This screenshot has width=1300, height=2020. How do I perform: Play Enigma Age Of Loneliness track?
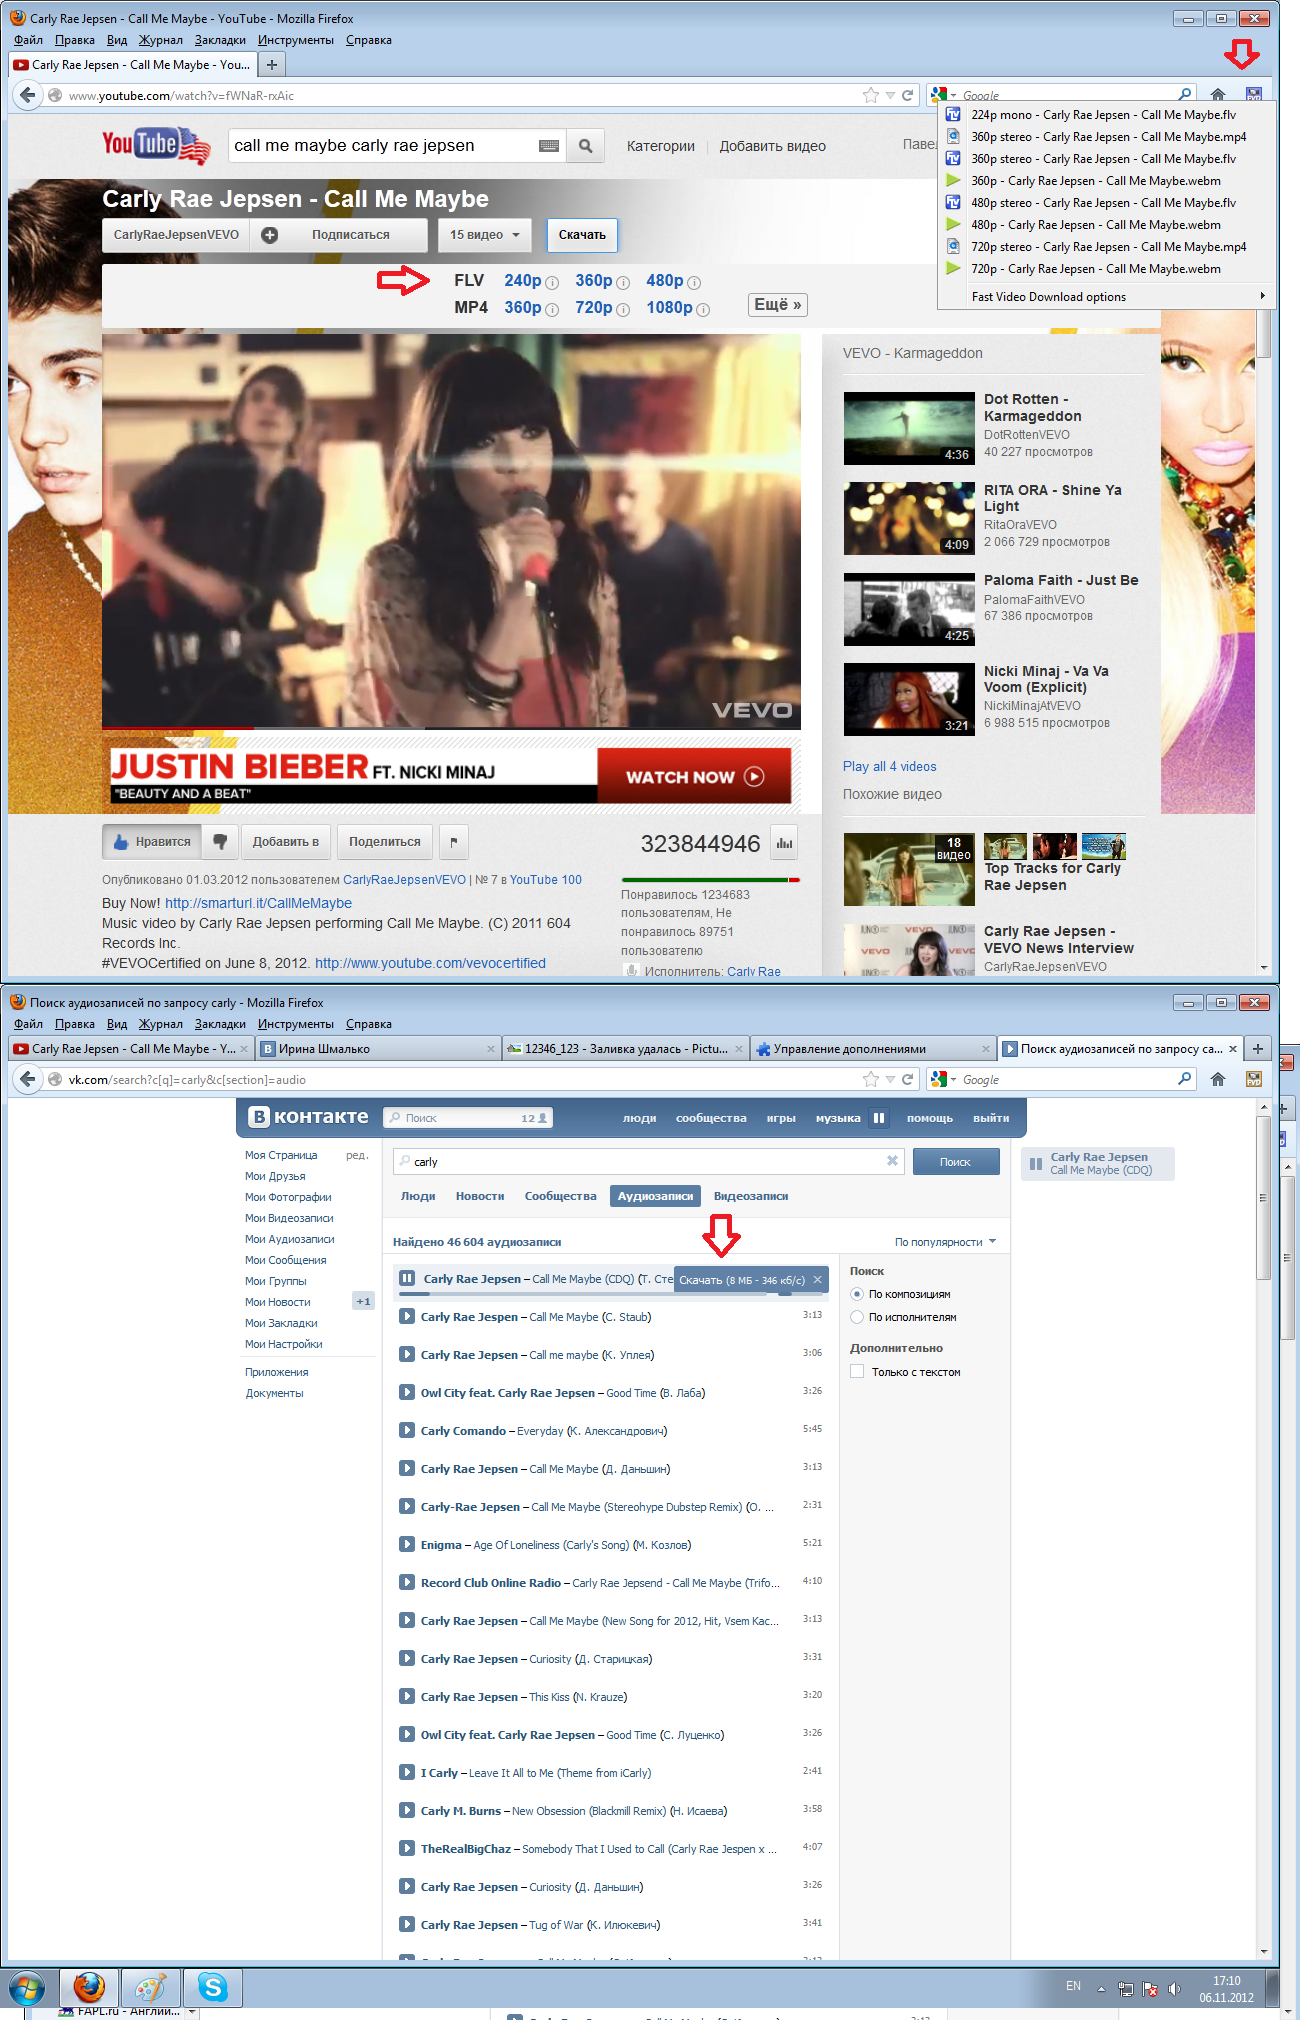(x=407, y=1545)
